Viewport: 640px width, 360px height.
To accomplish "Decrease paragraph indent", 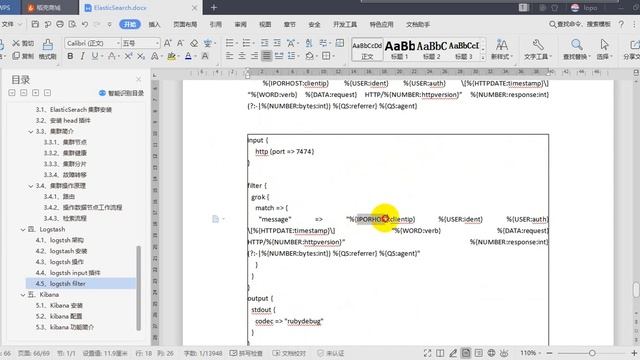I will point(264,43).
